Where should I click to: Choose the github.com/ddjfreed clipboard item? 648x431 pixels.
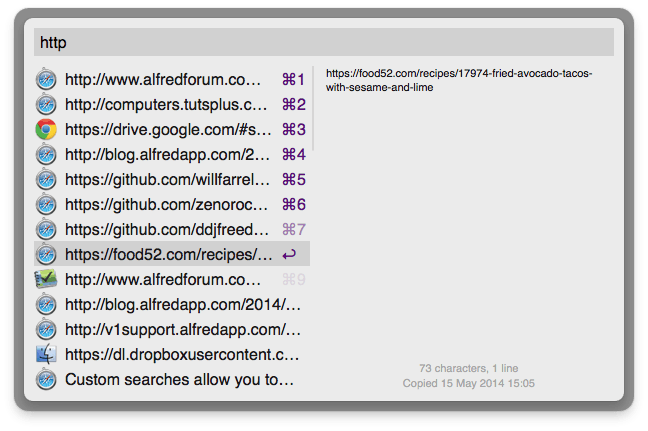coord(172,229)
